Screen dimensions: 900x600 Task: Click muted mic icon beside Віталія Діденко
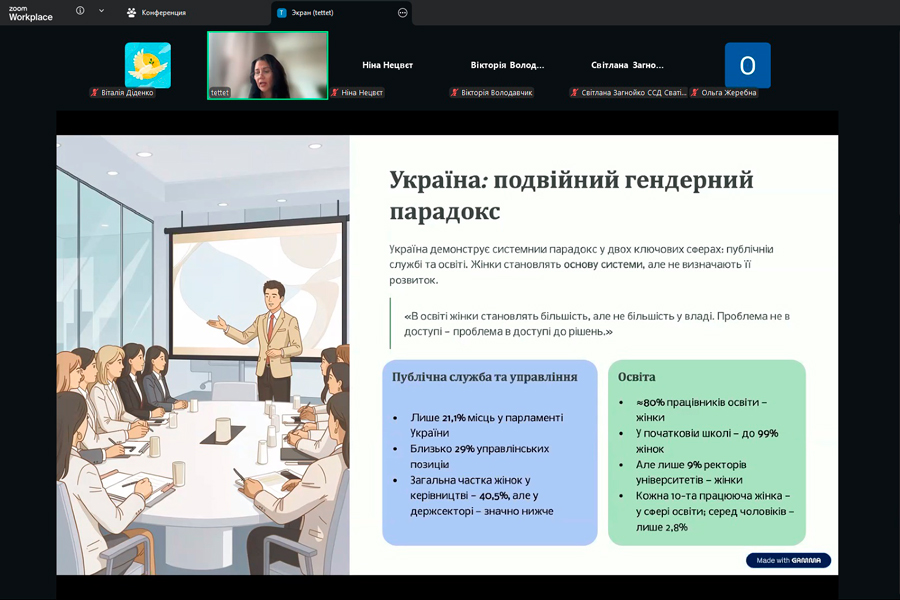click(x=95, y=92)
